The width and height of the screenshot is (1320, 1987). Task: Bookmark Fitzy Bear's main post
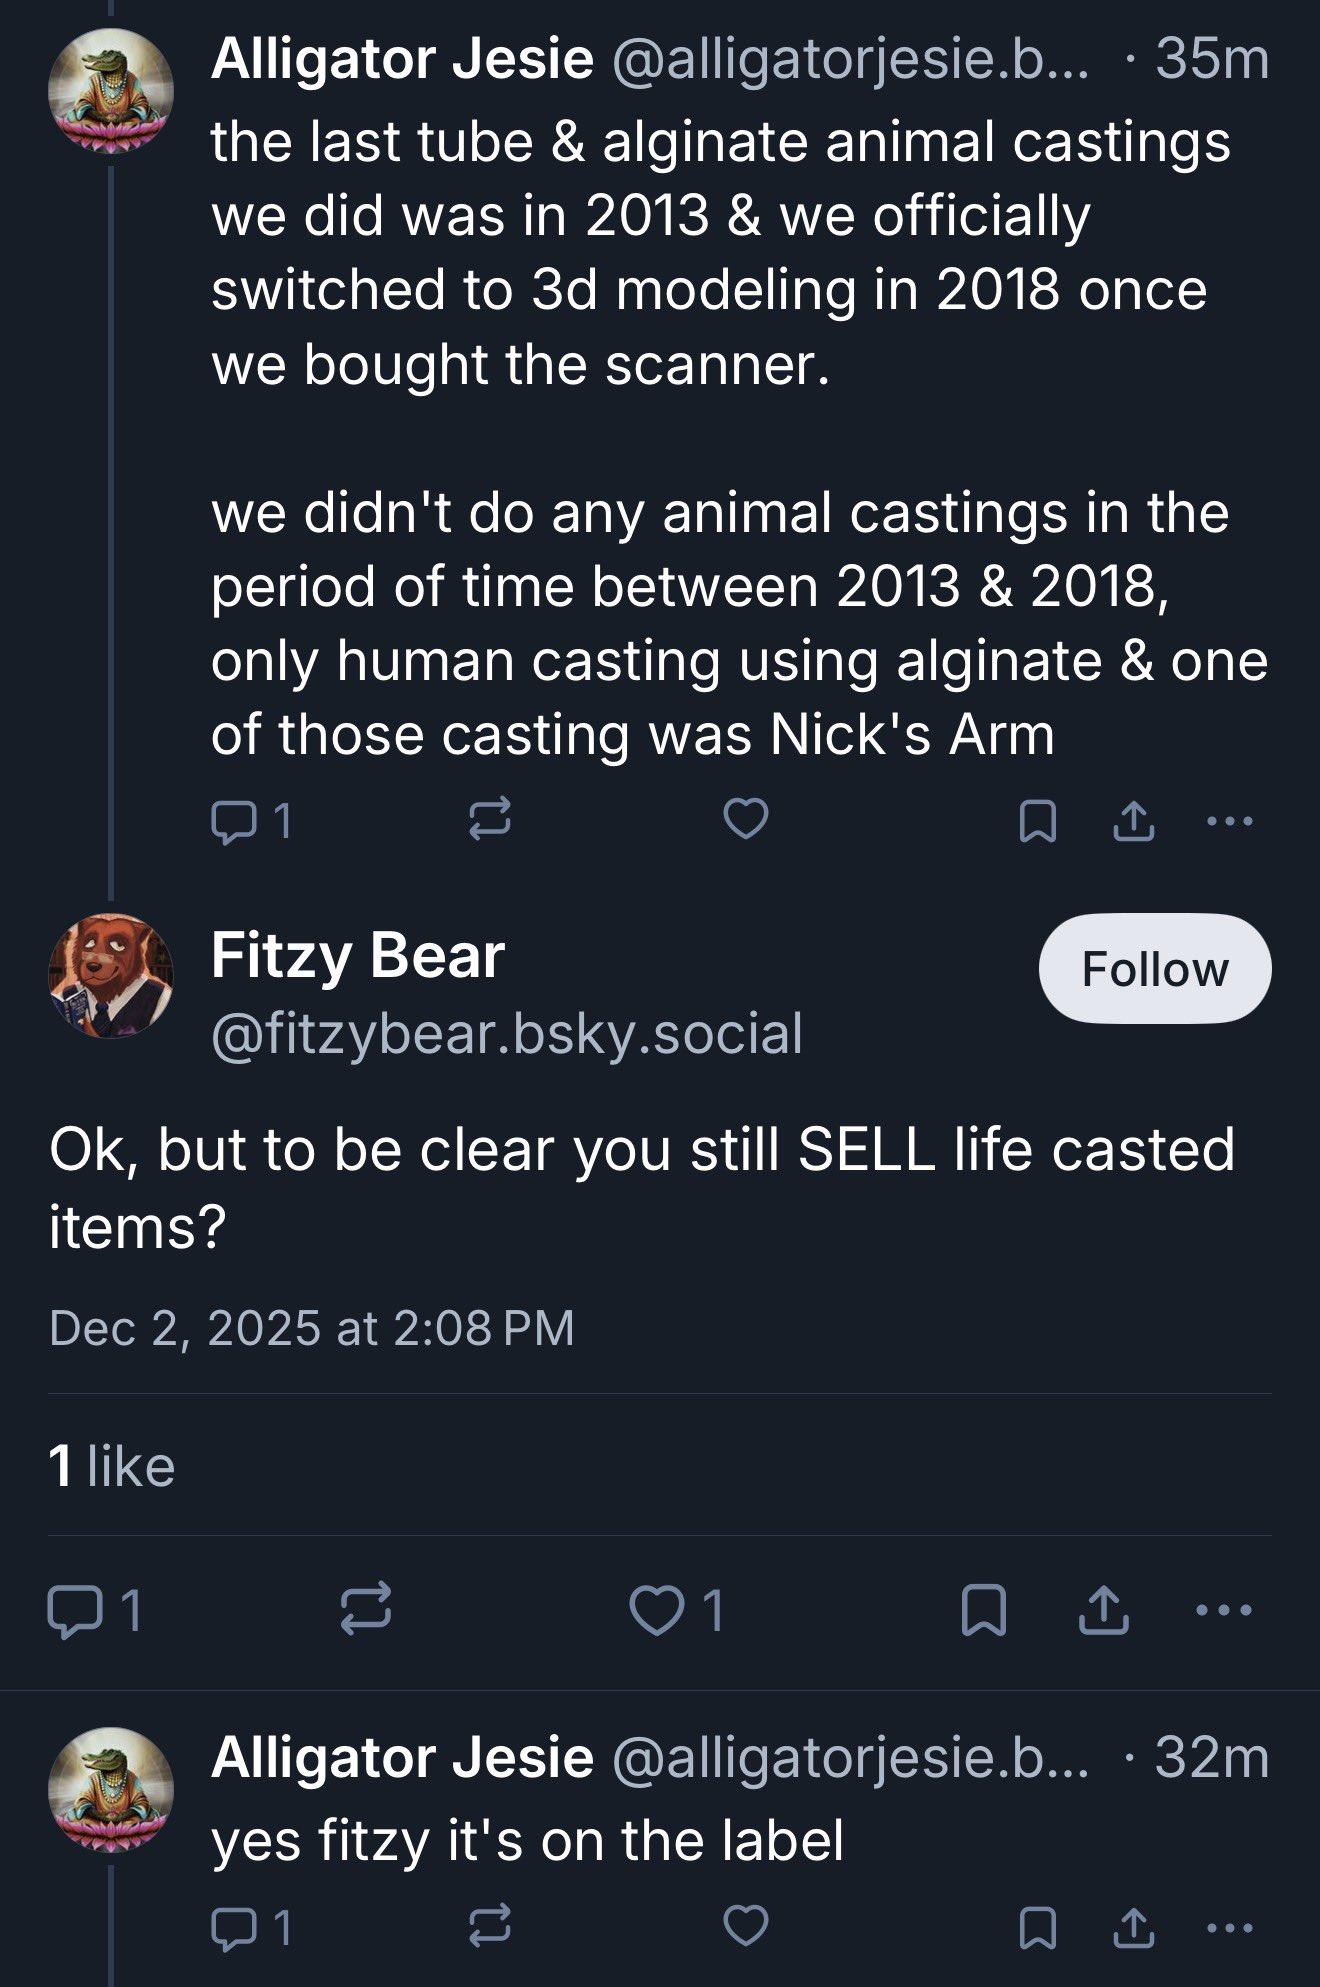click(x=982, y=1611)
